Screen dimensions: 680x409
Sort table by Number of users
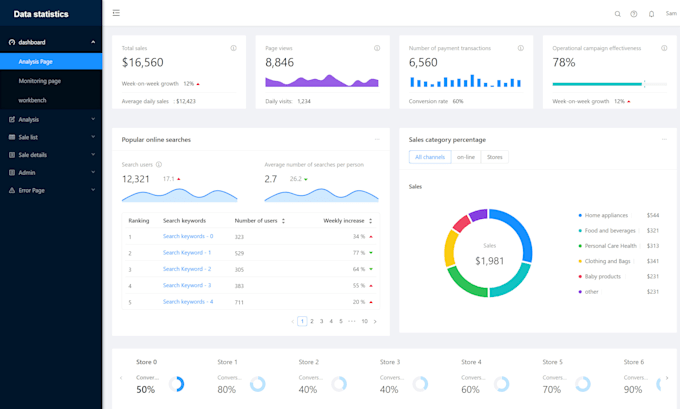pyautogui.click(x=283, y=221)
